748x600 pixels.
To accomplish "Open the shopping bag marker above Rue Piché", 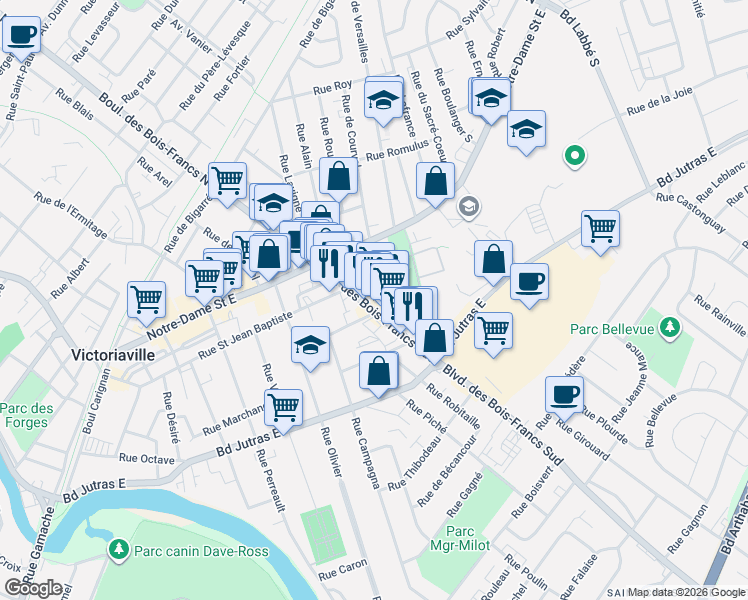I will (379, 371).
